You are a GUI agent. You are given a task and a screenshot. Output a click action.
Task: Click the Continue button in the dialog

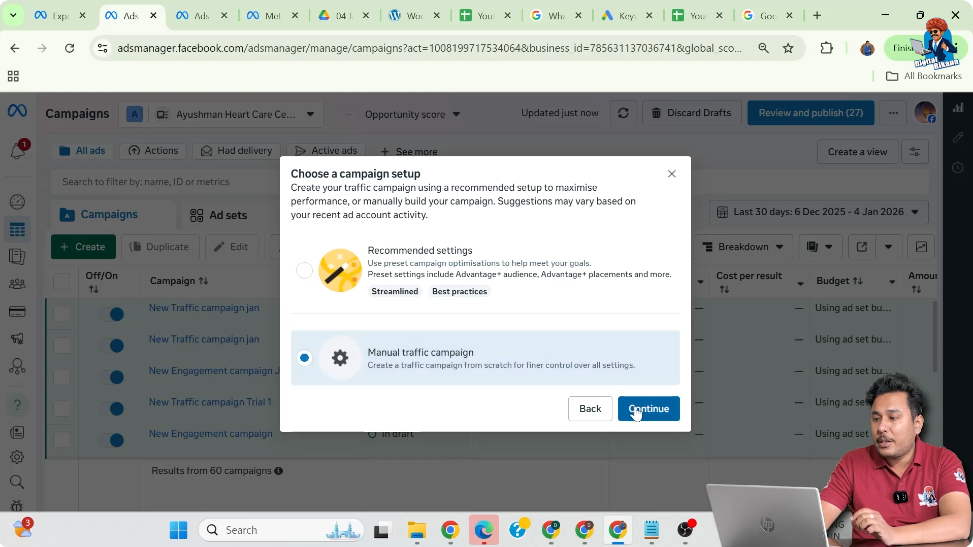(648, 409)
